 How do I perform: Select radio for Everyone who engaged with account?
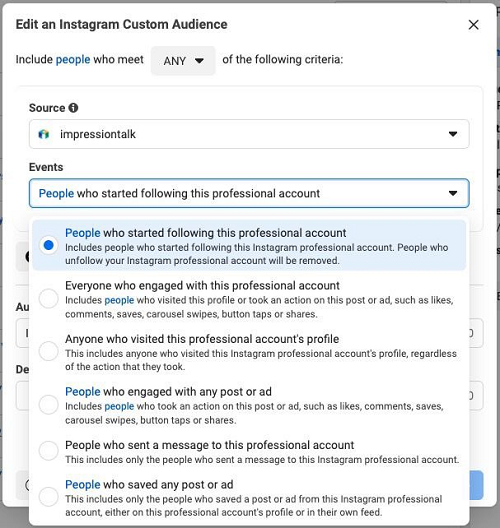pos(48,298)
